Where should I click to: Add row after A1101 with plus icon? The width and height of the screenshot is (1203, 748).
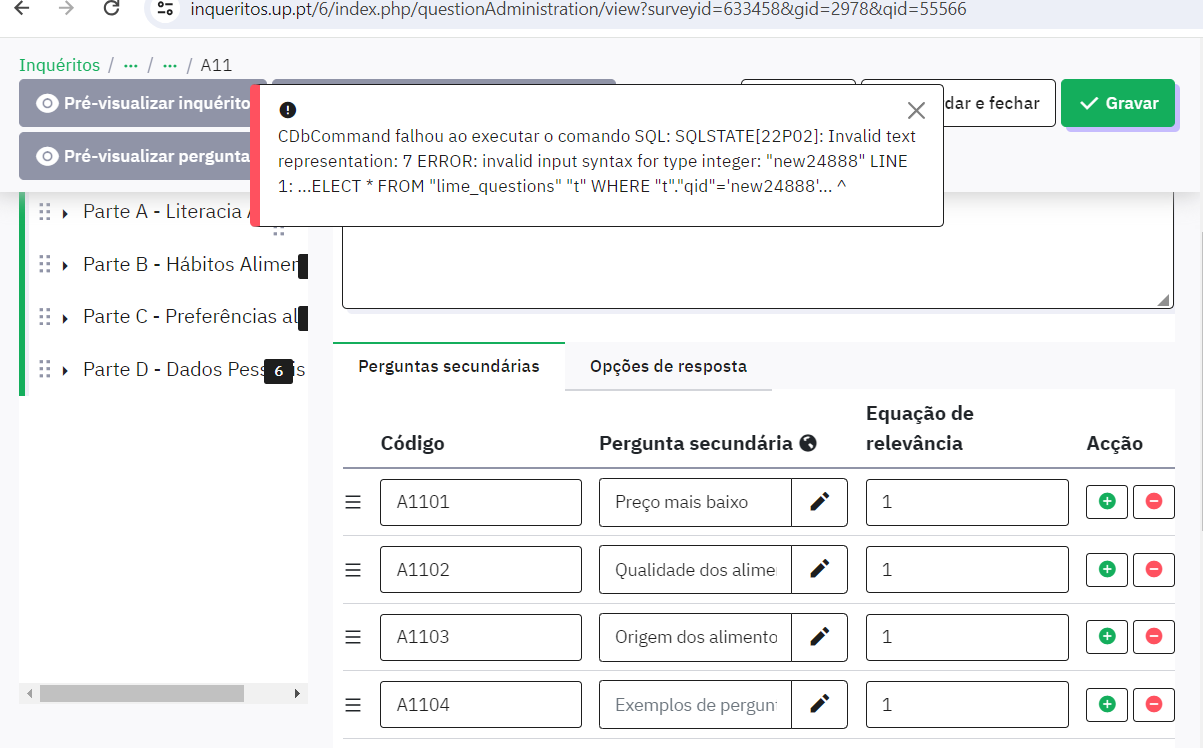[1107, 502]
